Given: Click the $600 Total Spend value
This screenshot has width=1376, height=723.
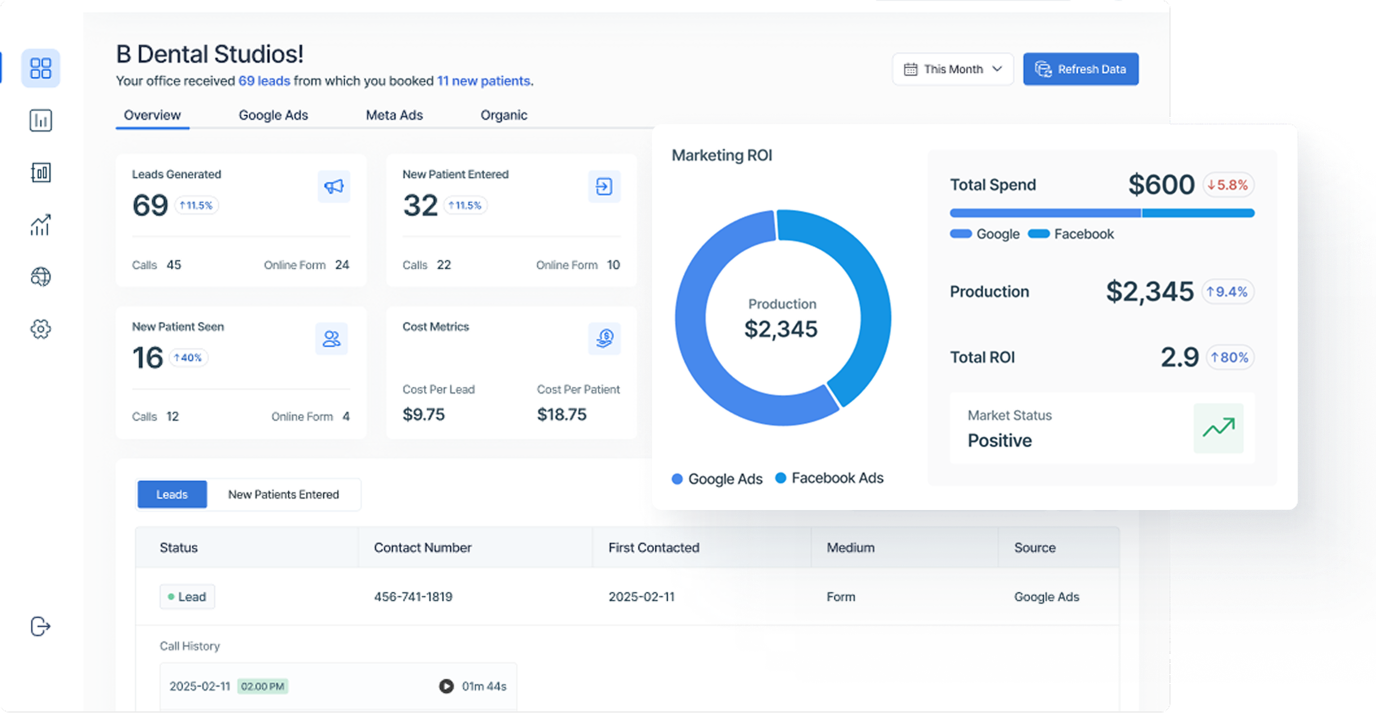Looking at the screenshot, I should click(x=1161, y=185).
